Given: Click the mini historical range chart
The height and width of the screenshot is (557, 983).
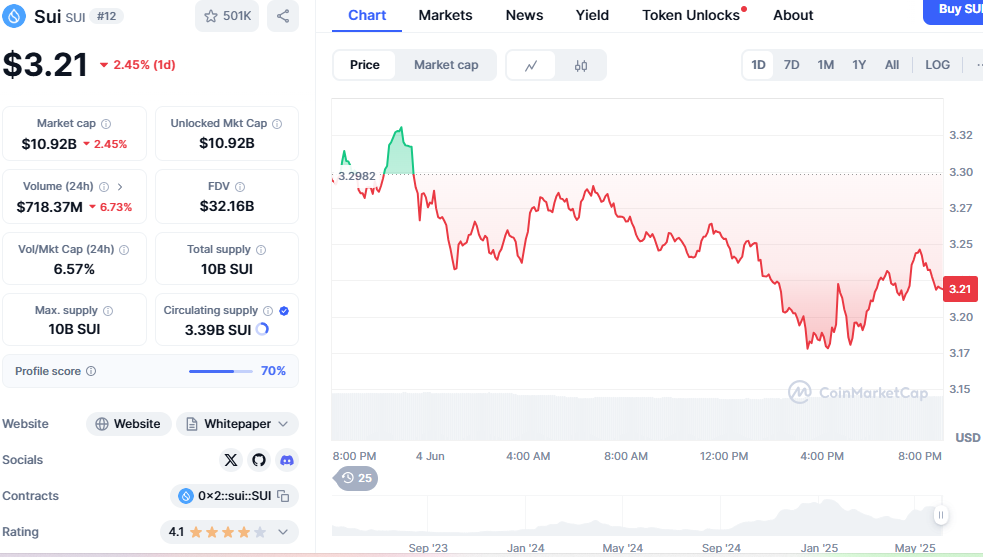Looking at the screenshot, I should pos(638,516).
